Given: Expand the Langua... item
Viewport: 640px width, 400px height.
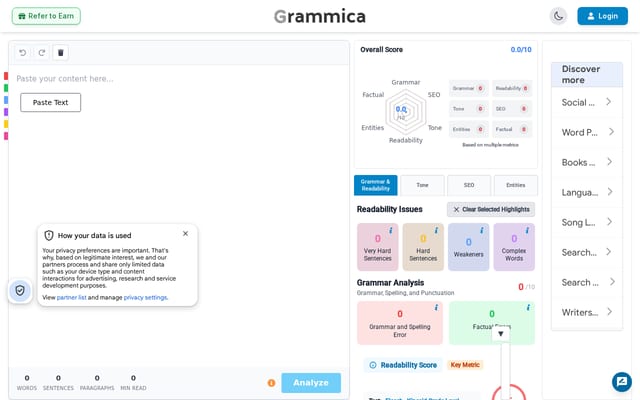Looking at the screenshot, I should 587,192.
